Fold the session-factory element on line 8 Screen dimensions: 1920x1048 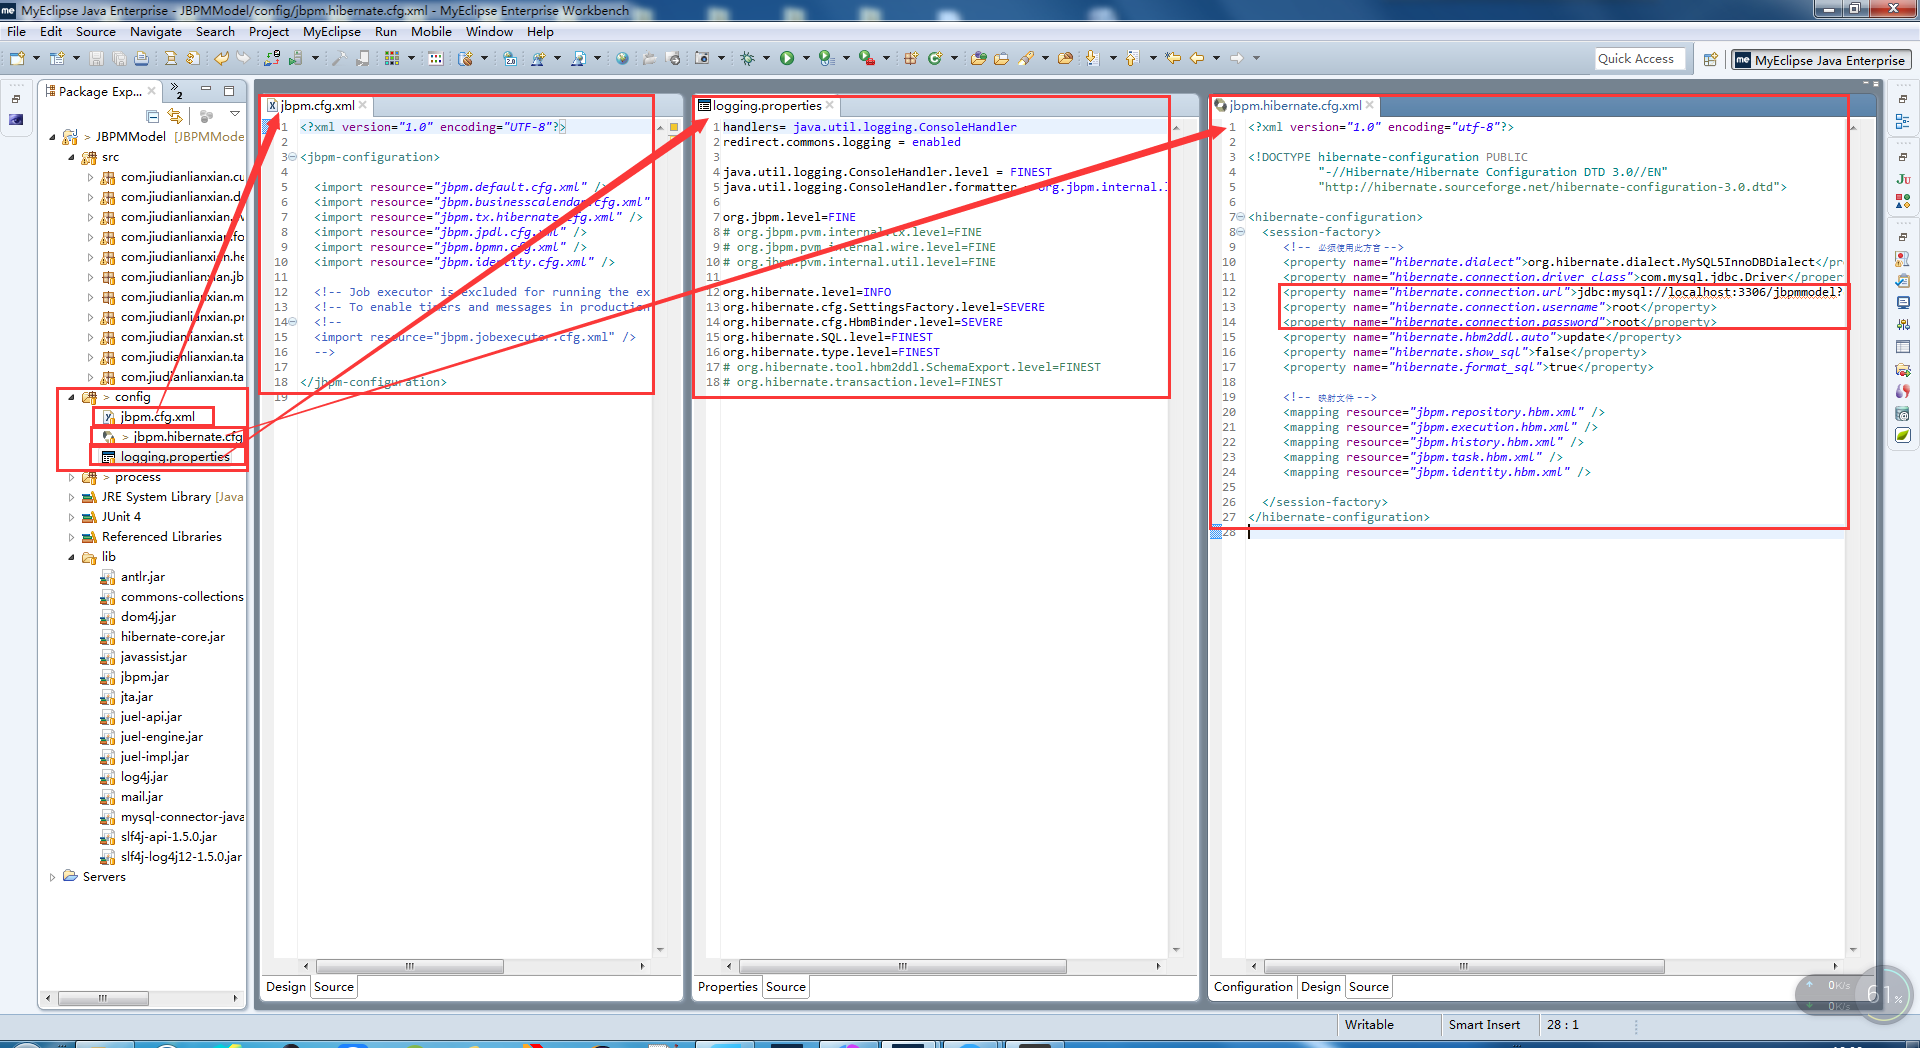coord(1241,232)
